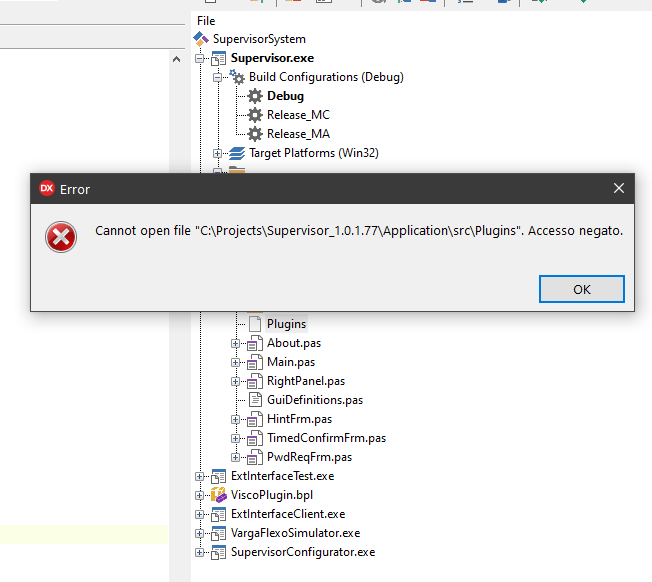Select the Plugins entry label
This screenshot has width=652, height=582.
point(286,324)
